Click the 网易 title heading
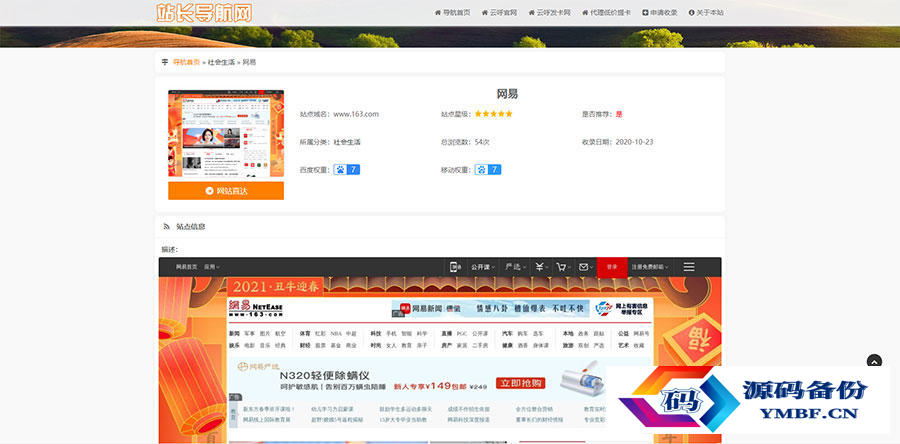The width and height of the screenshot is (900, 444). [x=507, y=94]
